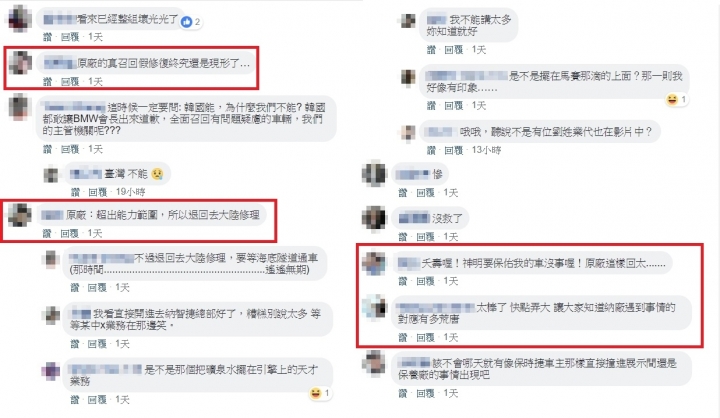
Task: Reply to the 沒救了 comment
Action: (425, 237)
